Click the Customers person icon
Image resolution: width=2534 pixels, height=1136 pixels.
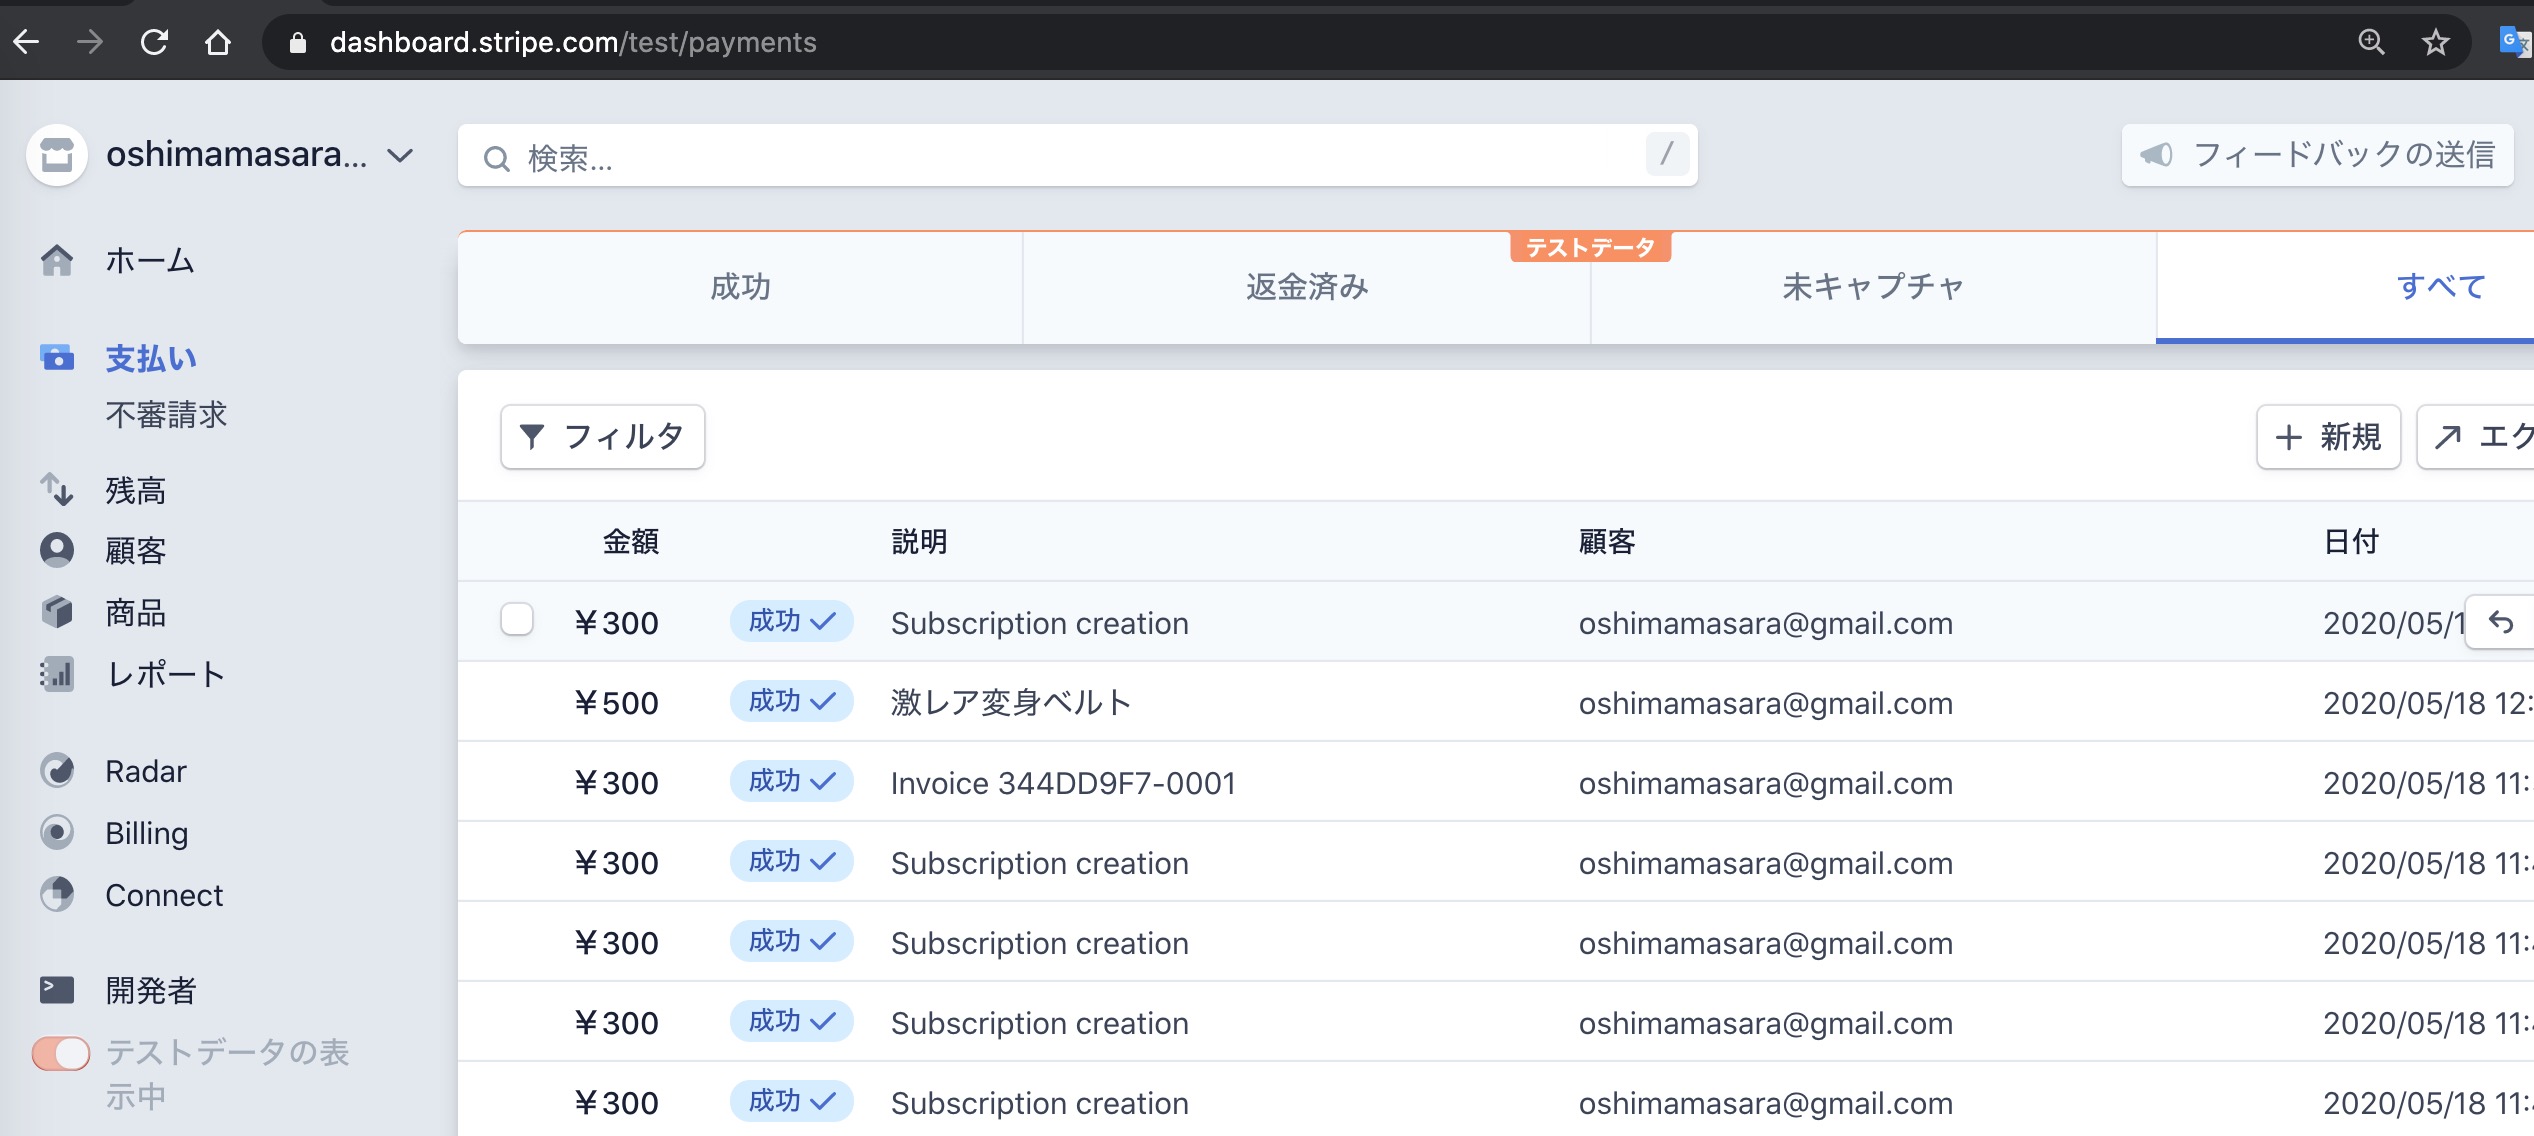pyautogui.click(x=57, y=550)
